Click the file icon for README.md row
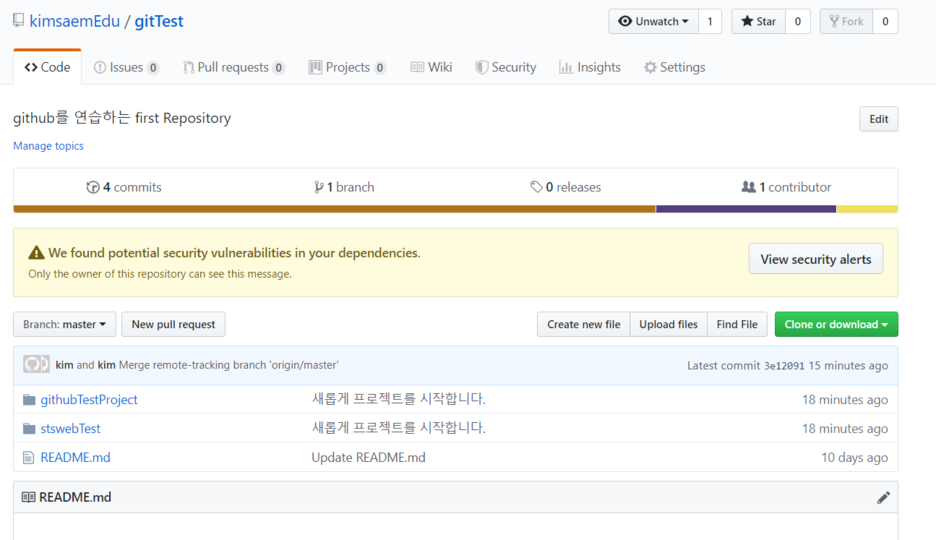This screenshot has height=540, width=936. 28,458
